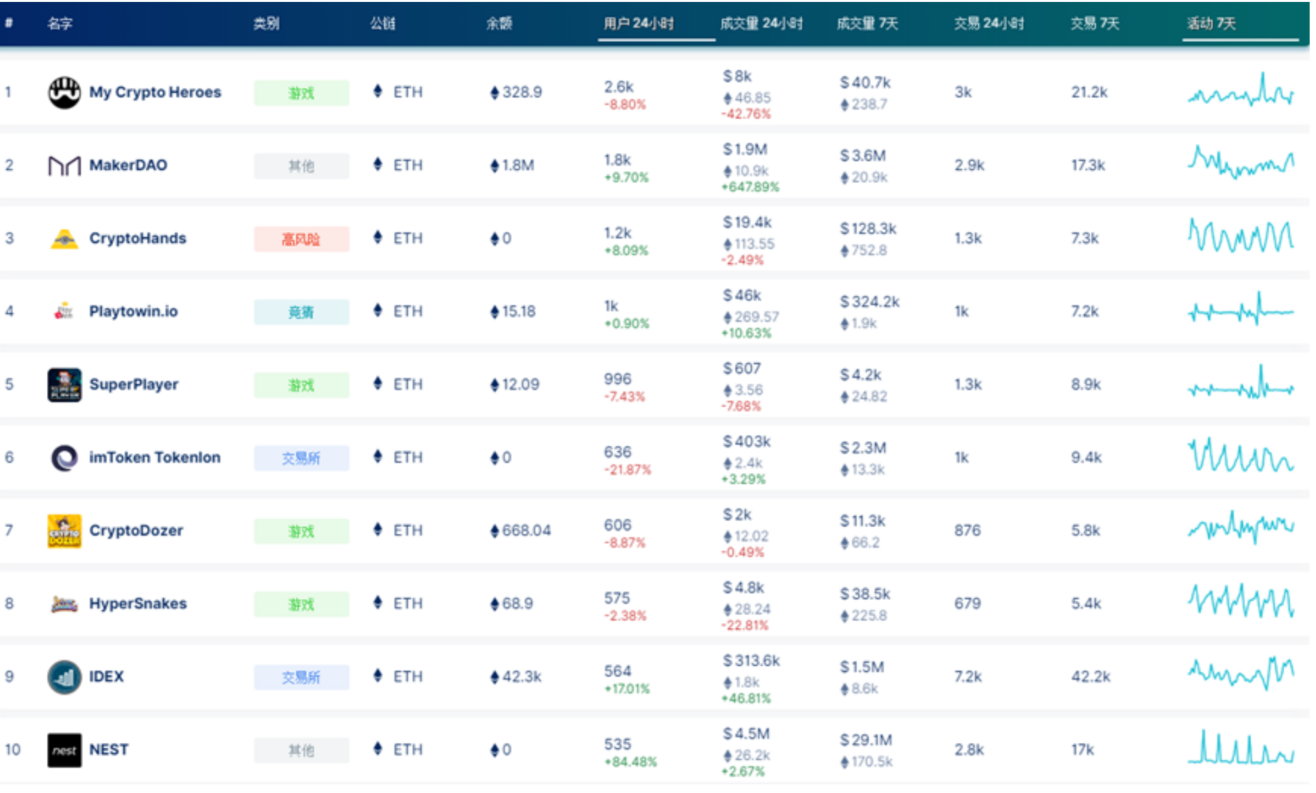The image size is (1316, 793).
Task: Click the IDEX logo icon
Action: click(x=64, y=677)
